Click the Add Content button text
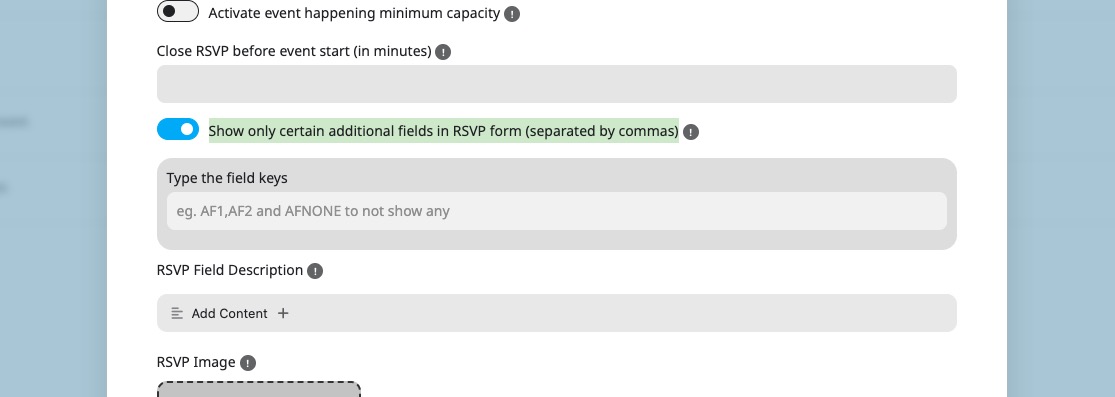 click(x=230, y=314)
